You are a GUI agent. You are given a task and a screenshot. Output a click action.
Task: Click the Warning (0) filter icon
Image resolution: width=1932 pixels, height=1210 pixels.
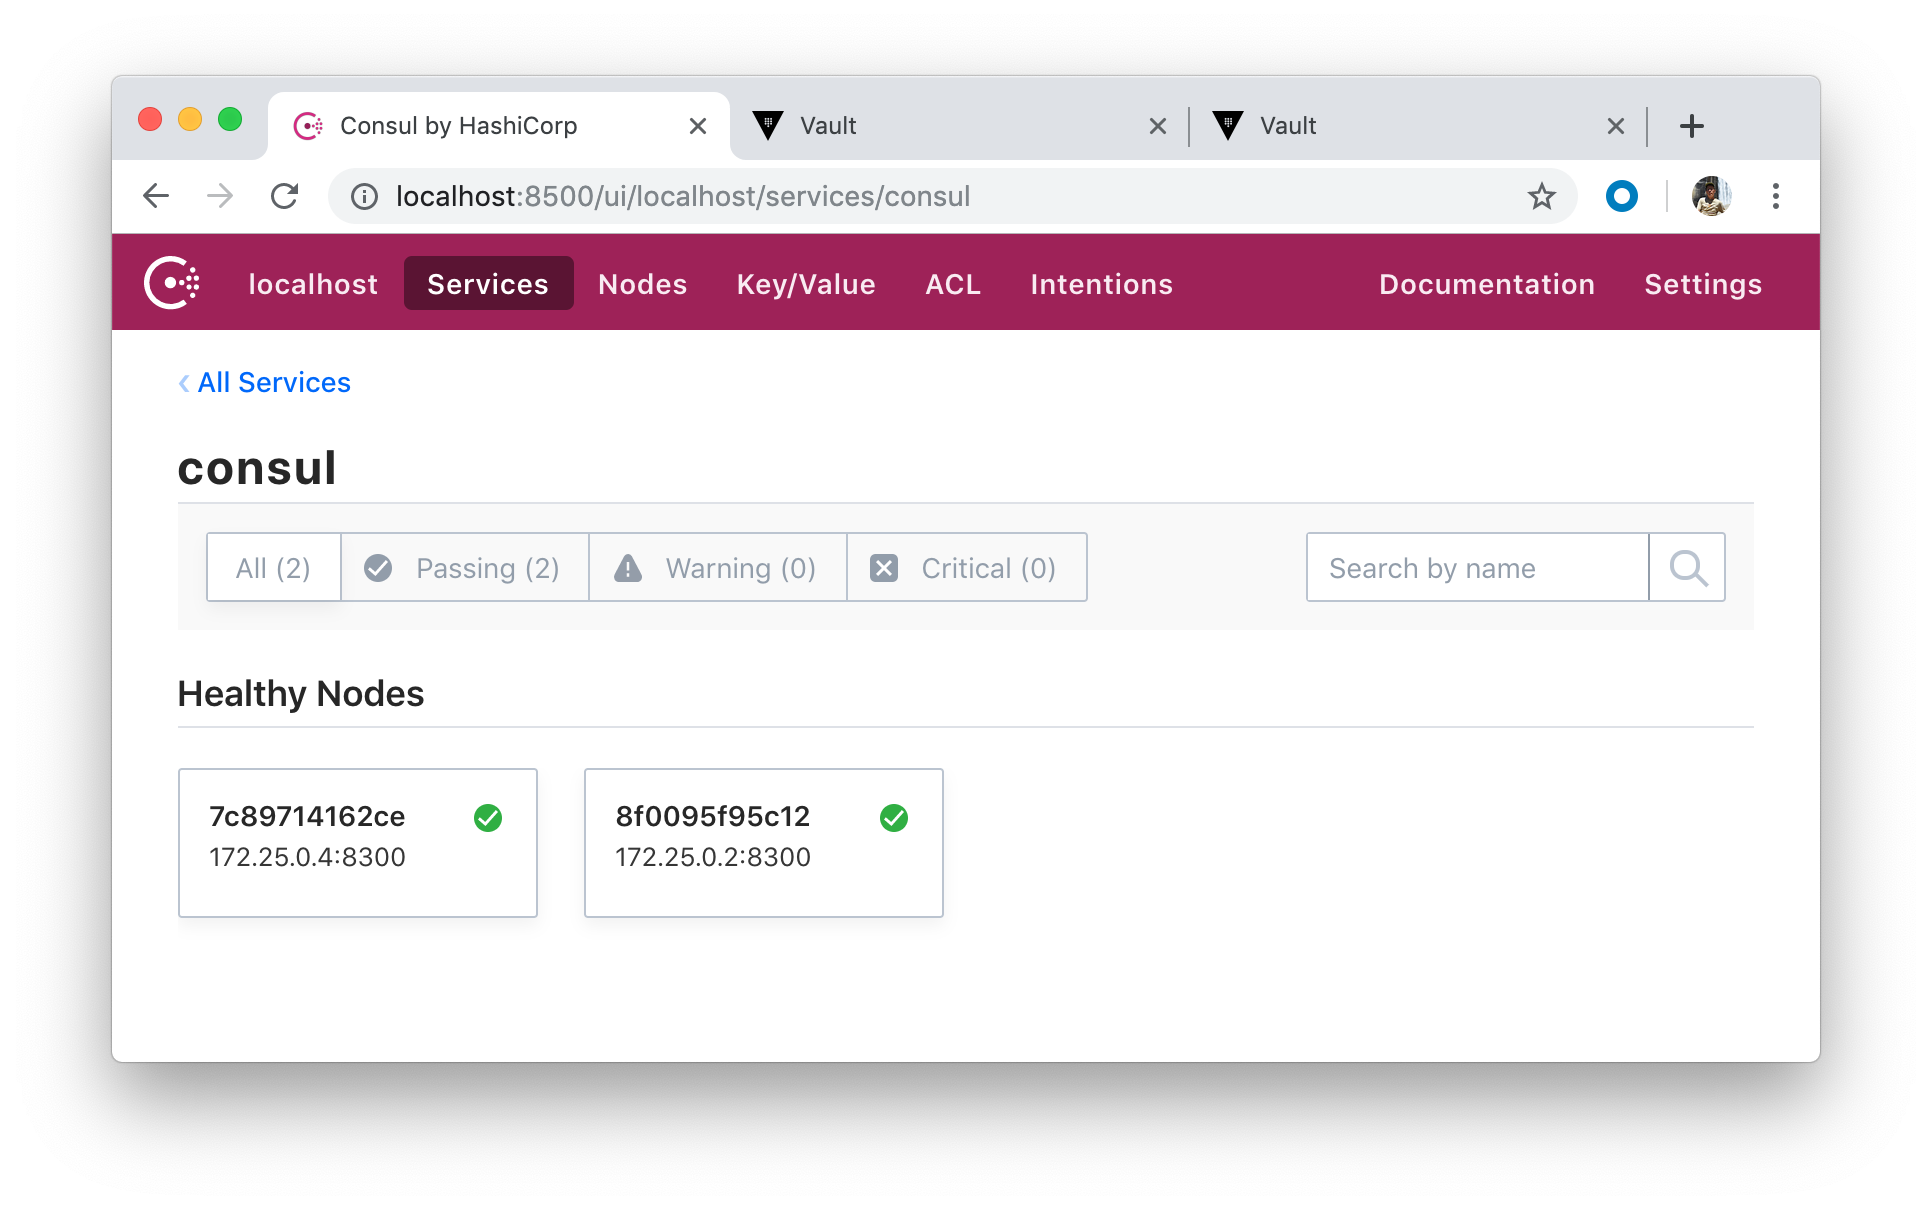coord(627,567)
